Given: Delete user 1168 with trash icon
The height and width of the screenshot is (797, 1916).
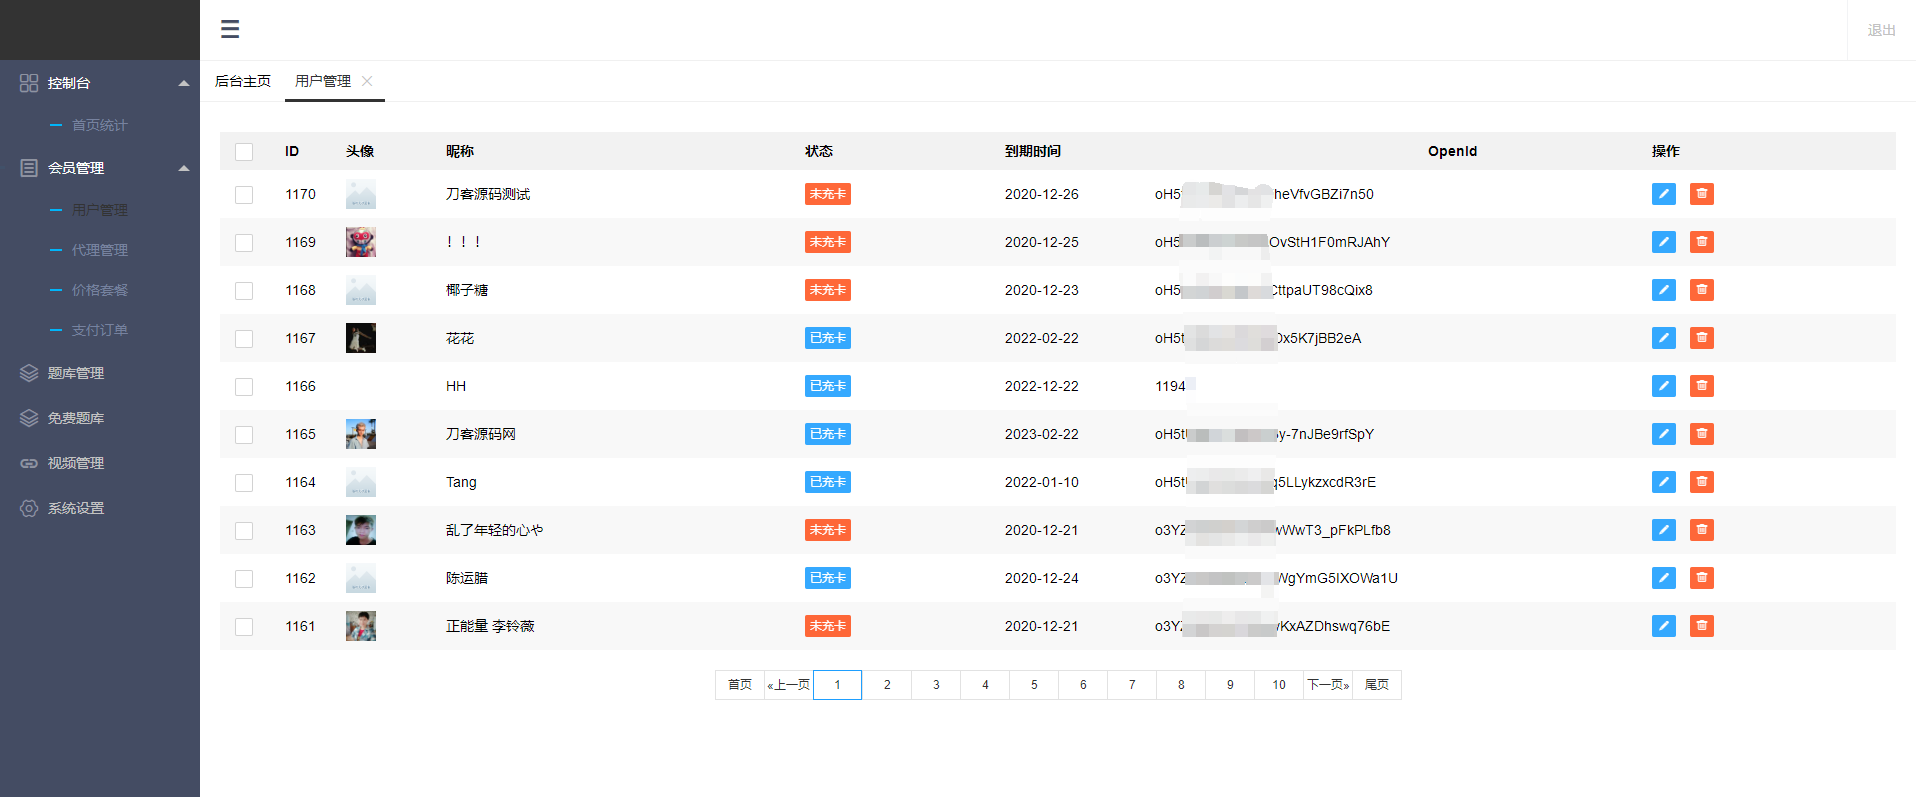Looking at the screenshot, I should (x=1702, y=290).
